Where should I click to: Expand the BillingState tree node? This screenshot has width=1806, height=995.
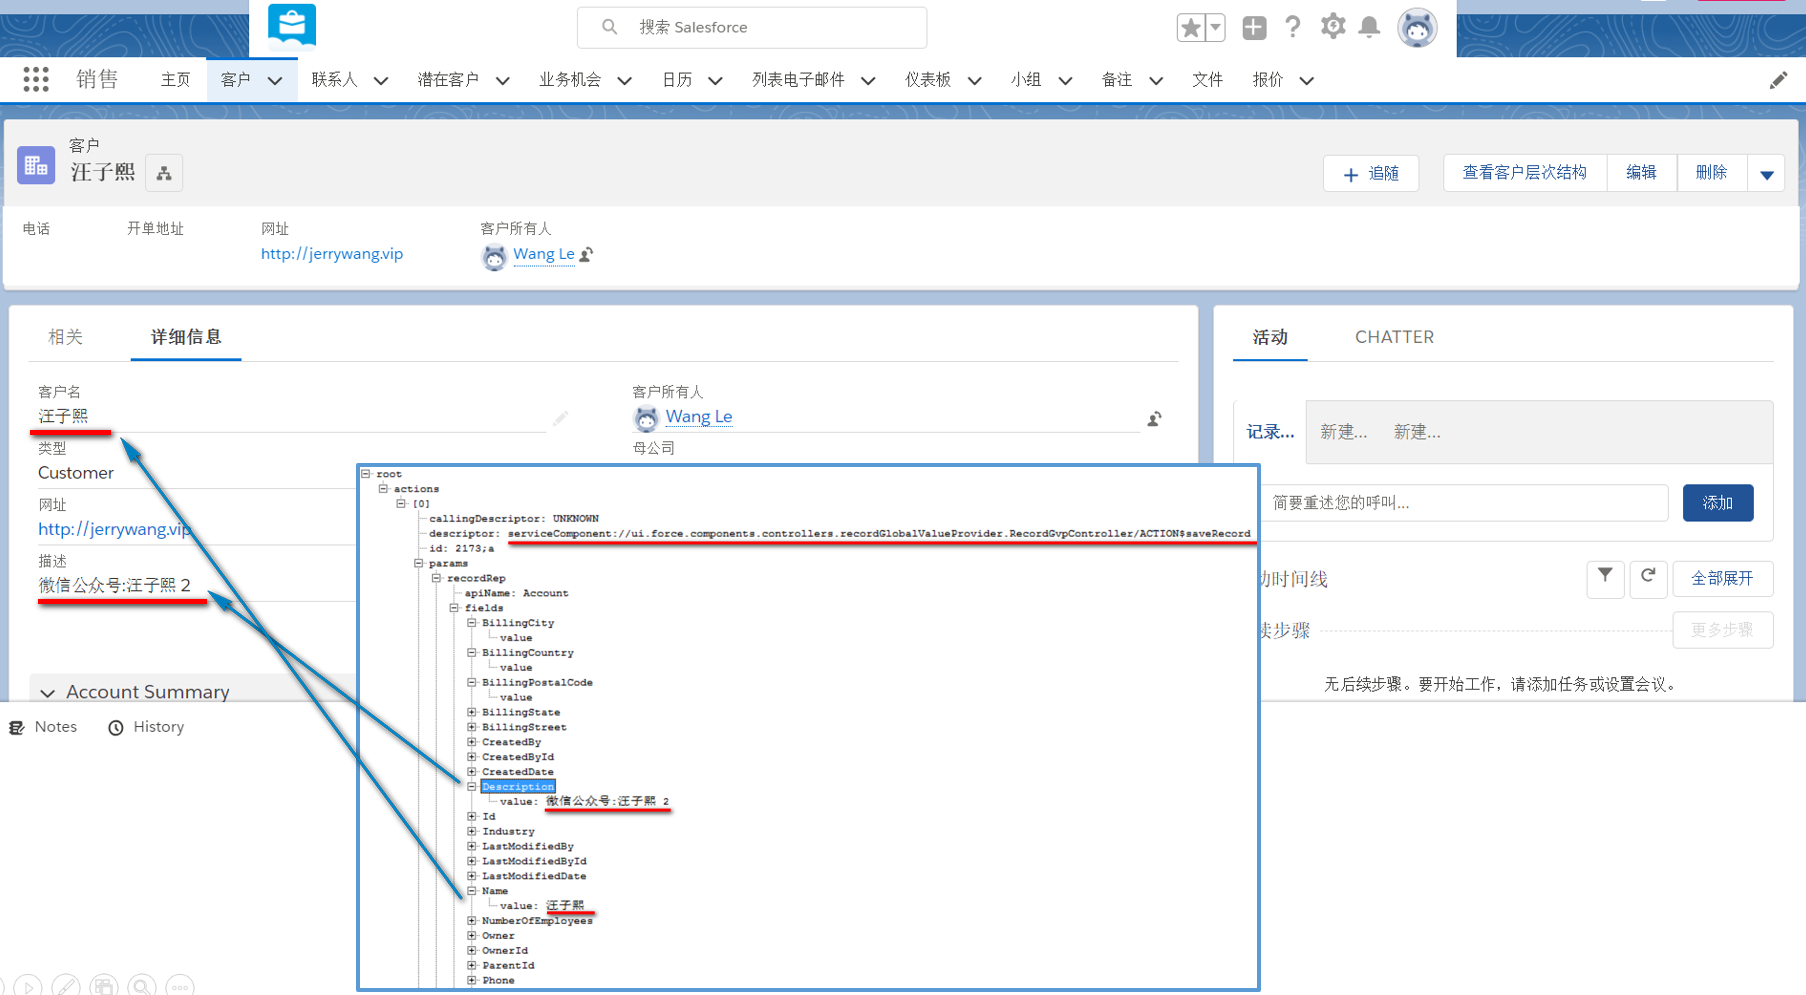[472, 713]
